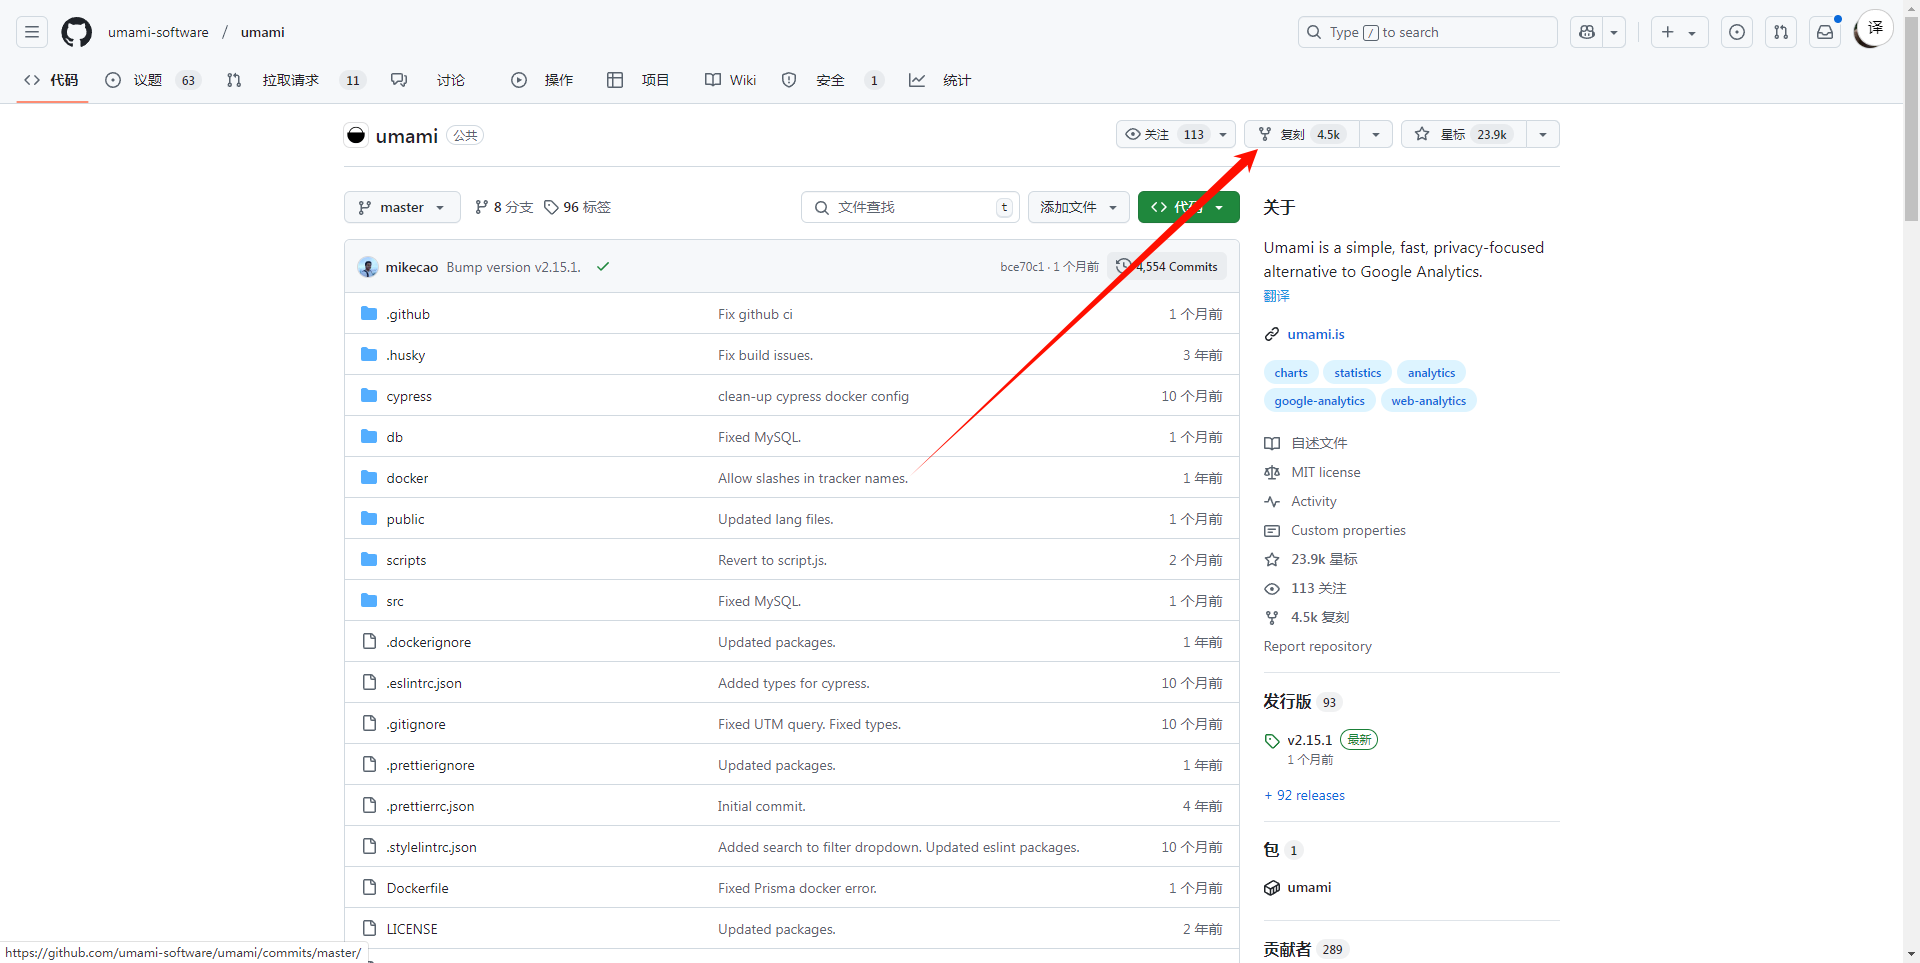
Task: Switch to the 议题 tab
Action: click(x=153, y=80)
